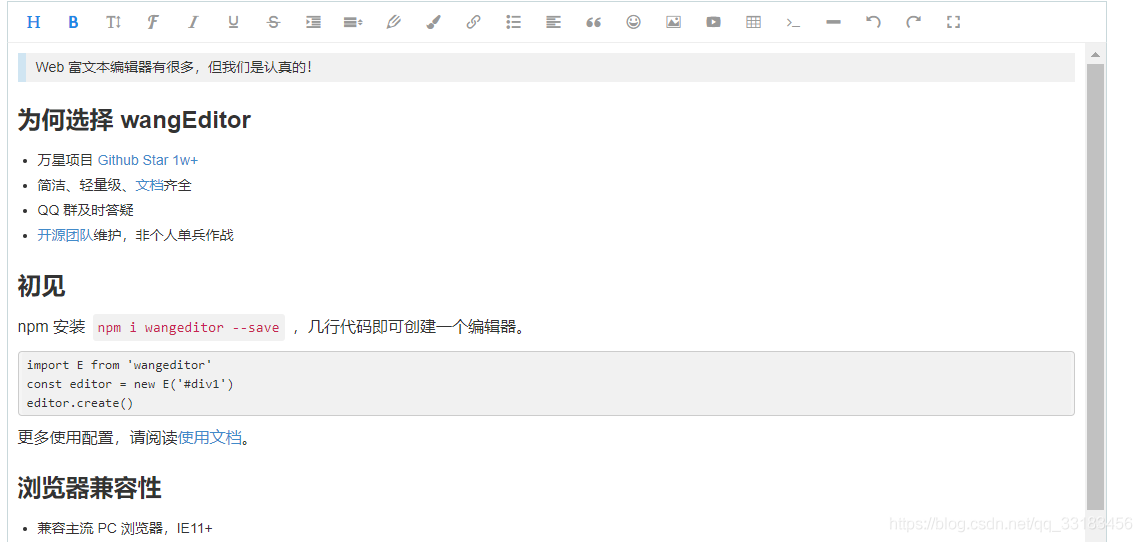Image resolution: width=1142 pixels, height=542 pixels.
Task: Toggle fullscreen editor mode
Action: (x=953, y=22)
